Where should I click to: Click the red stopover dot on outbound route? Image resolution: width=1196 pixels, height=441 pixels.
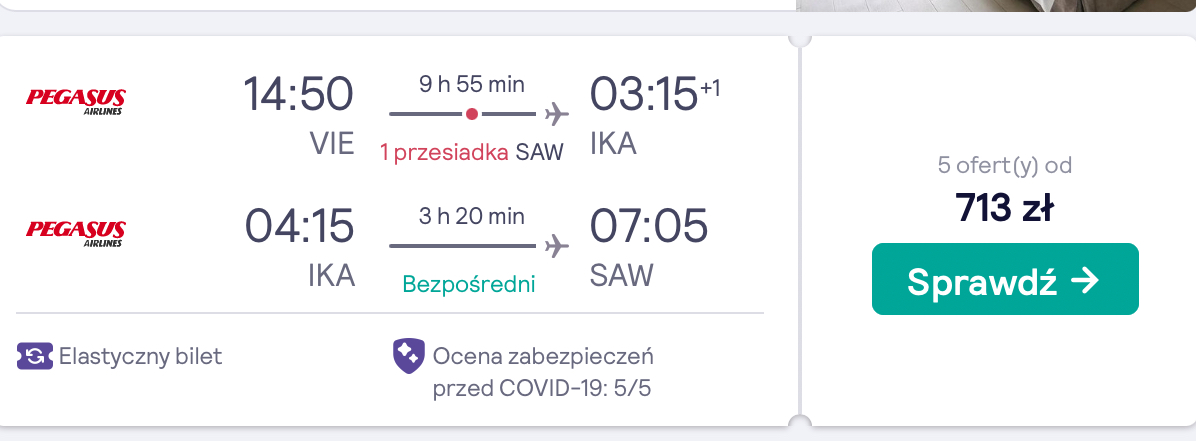pos(471,114)
